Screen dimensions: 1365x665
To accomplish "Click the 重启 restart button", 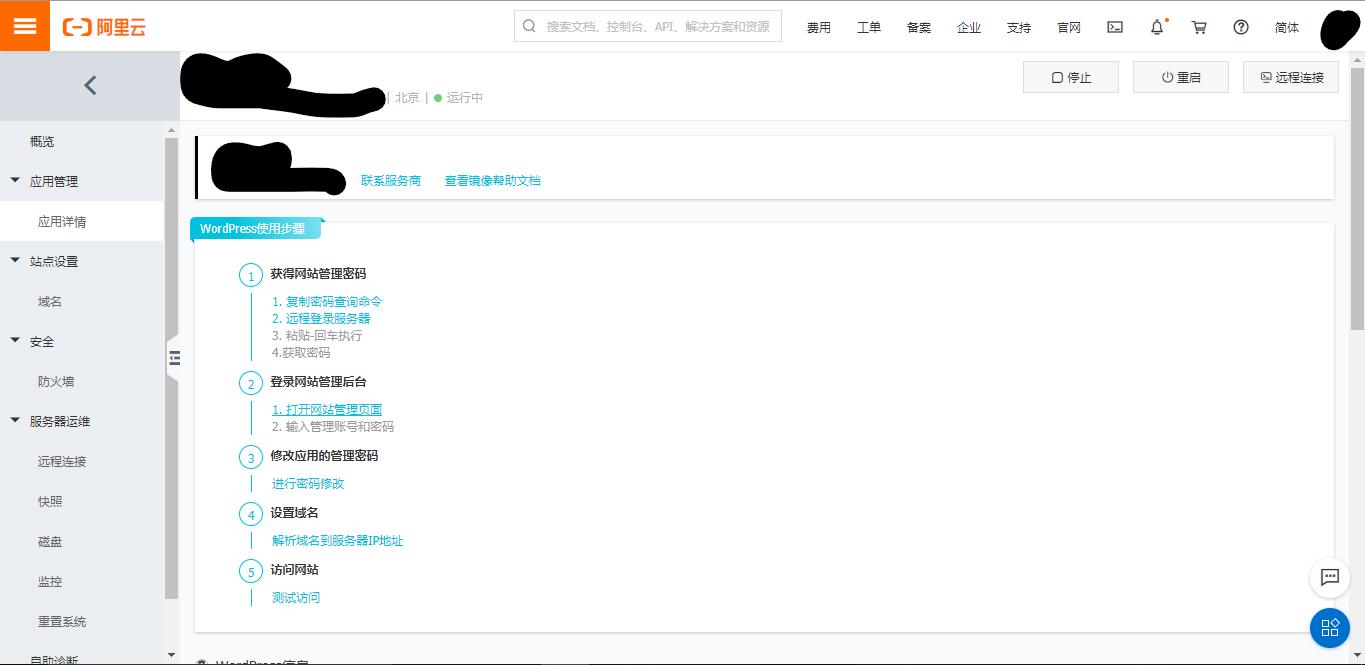I will point(1180,76).
